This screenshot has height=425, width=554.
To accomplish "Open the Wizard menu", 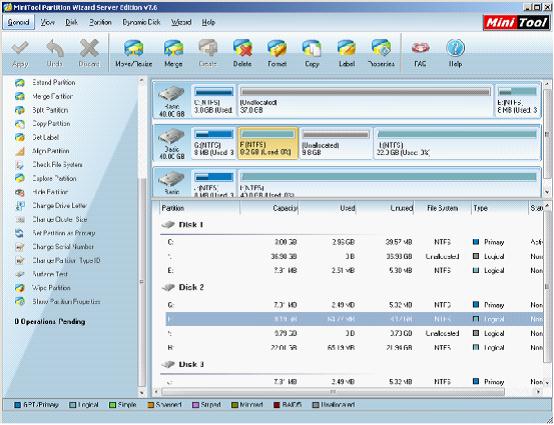I will pyautogui.click(x=181, y=22).
